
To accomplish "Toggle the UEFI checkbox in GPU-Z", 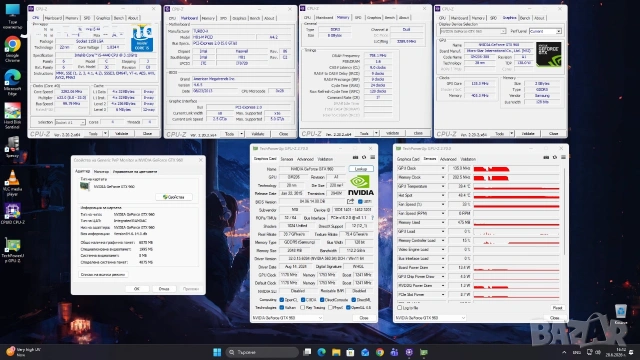I will tap(360, 202).
